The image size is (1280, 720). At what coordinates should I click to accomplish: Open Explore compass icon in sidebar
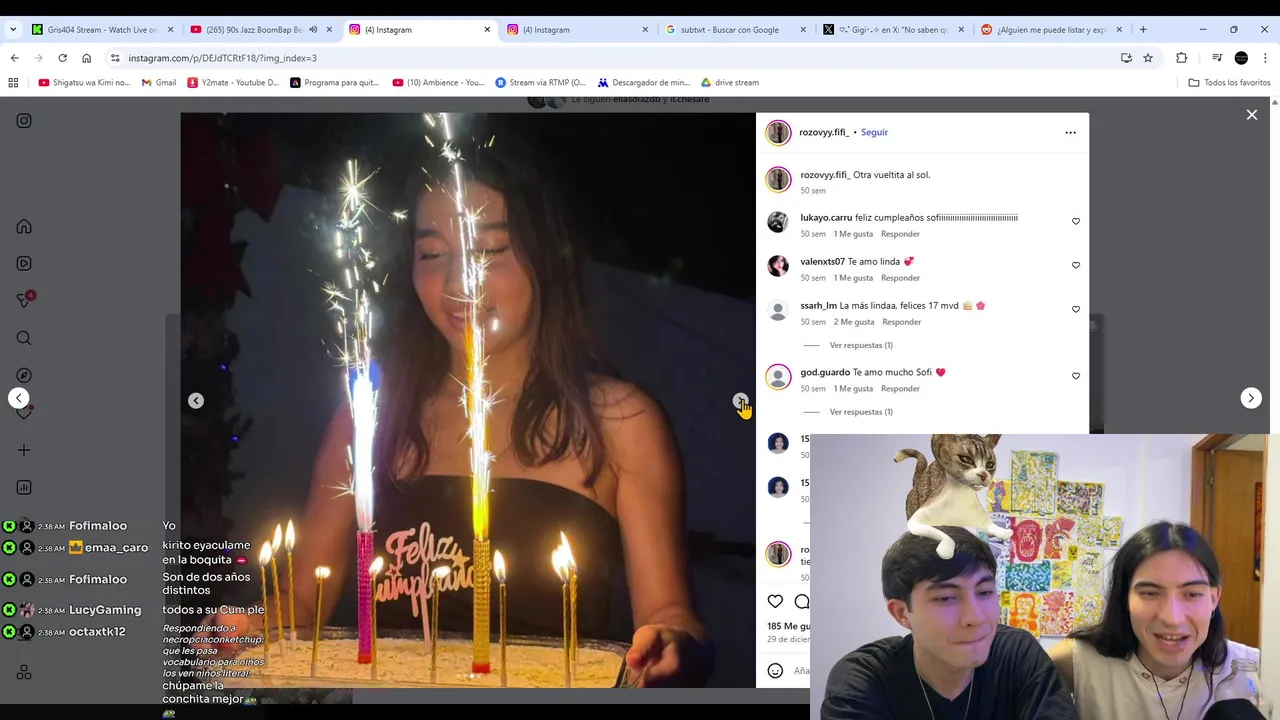tap(24, 375)
